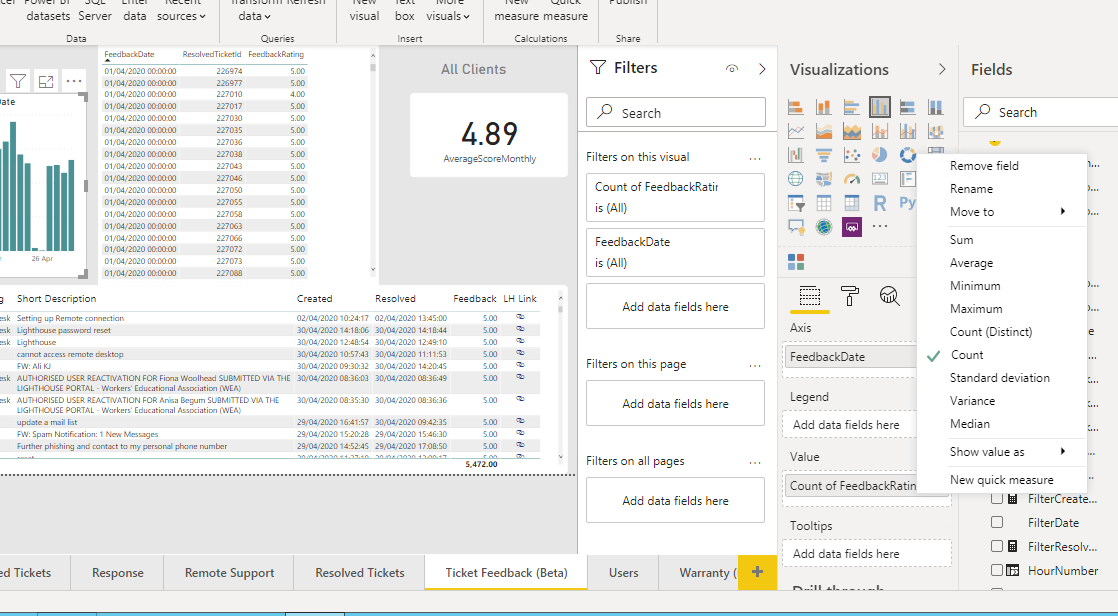Choose the gauge visual
1118x616 pixels.
pos(851,179)
